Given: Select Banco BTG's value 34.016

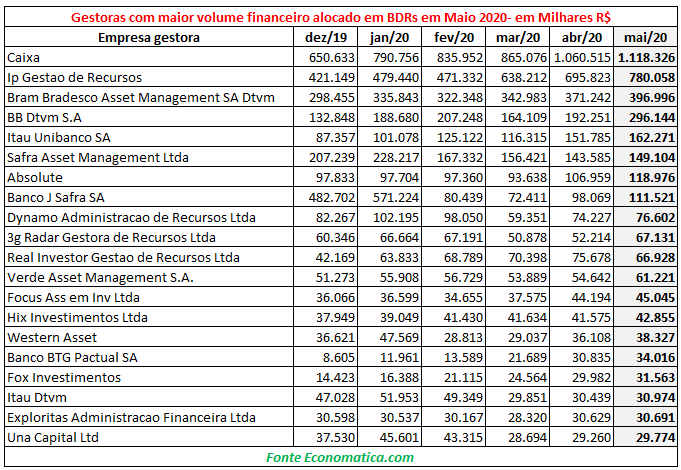Looking at the screenshot, I should (655, 357).
